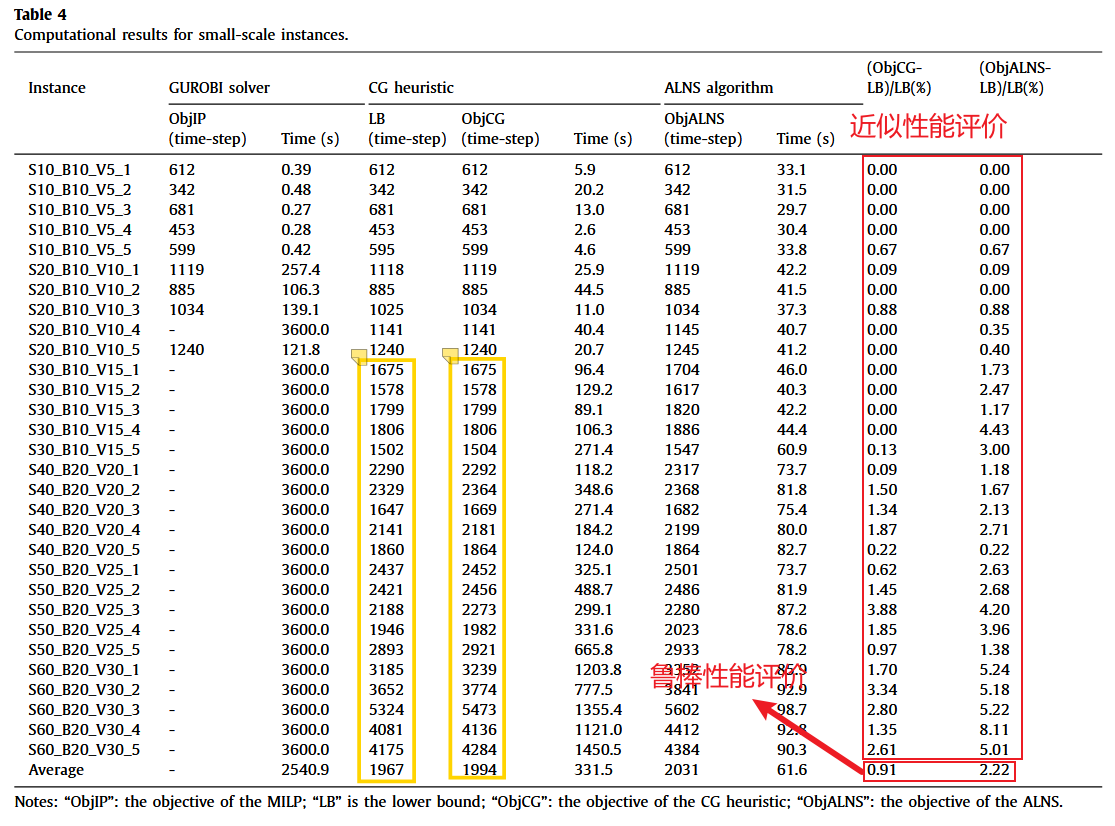Click the ALNS algorithm column header
Viewport: 1115px width, 826px height.
718,88
